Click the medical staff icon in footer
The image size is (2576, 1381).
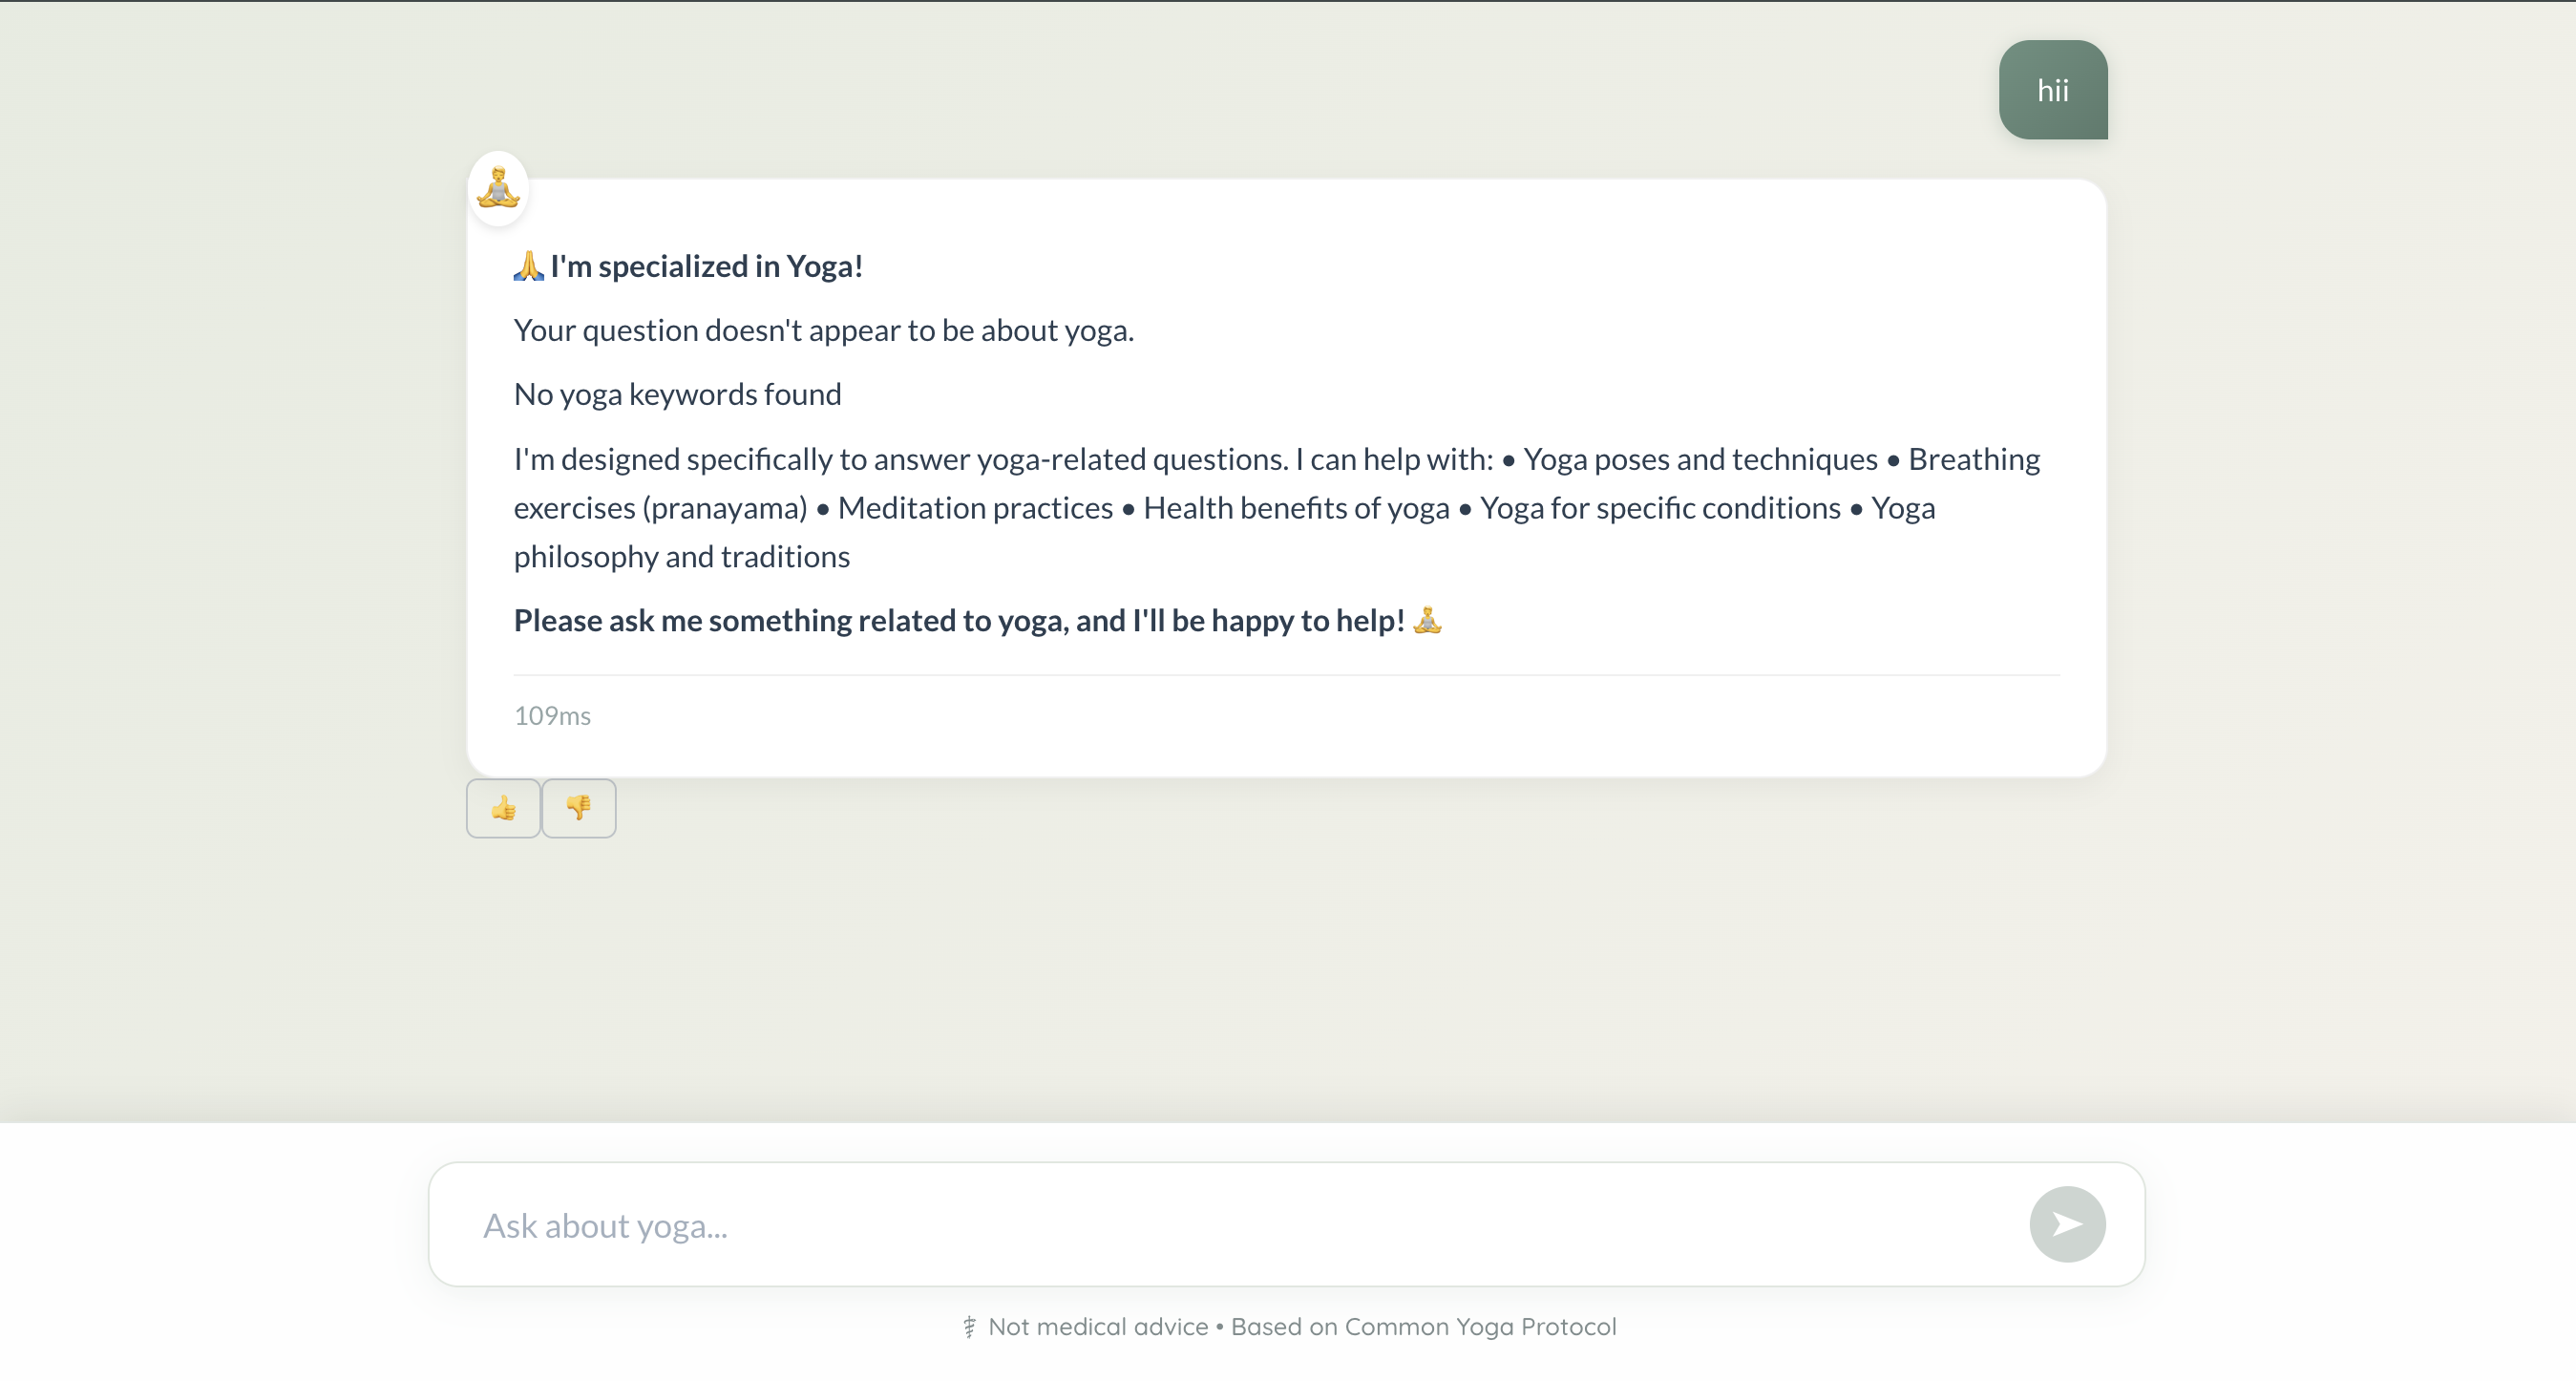click(969, 1327)
